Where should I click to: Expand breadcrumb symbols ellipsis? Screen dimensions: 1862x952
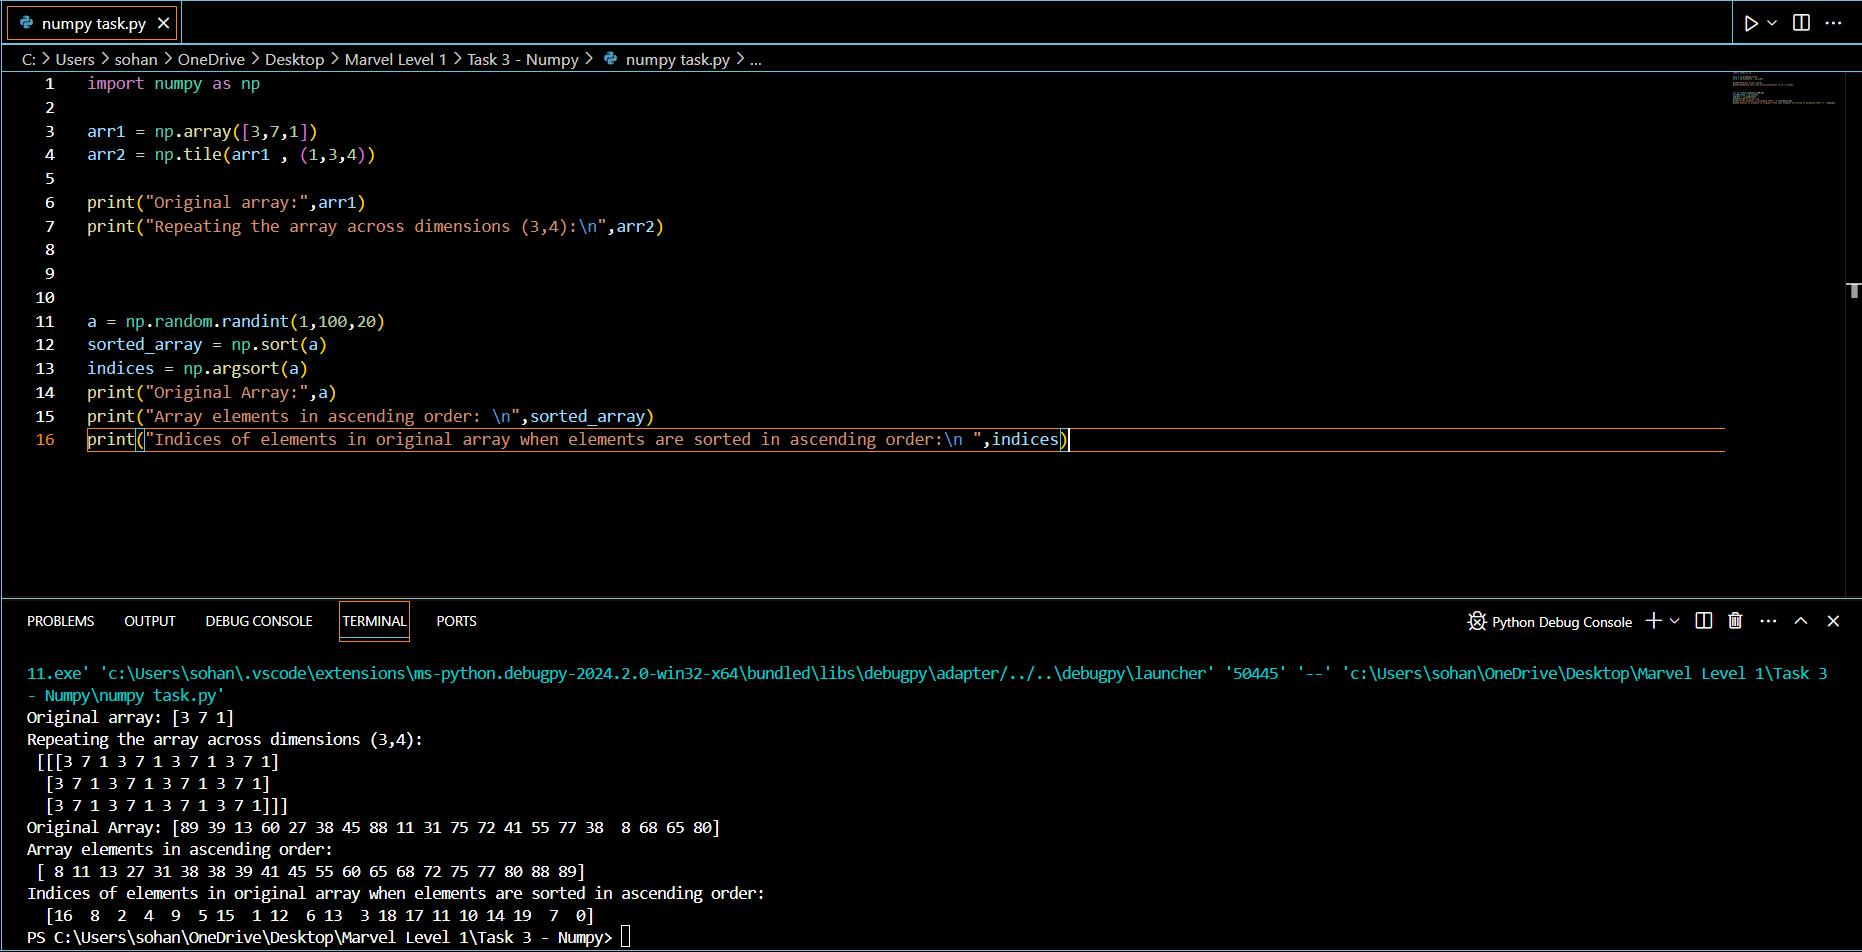click(756, 59)
